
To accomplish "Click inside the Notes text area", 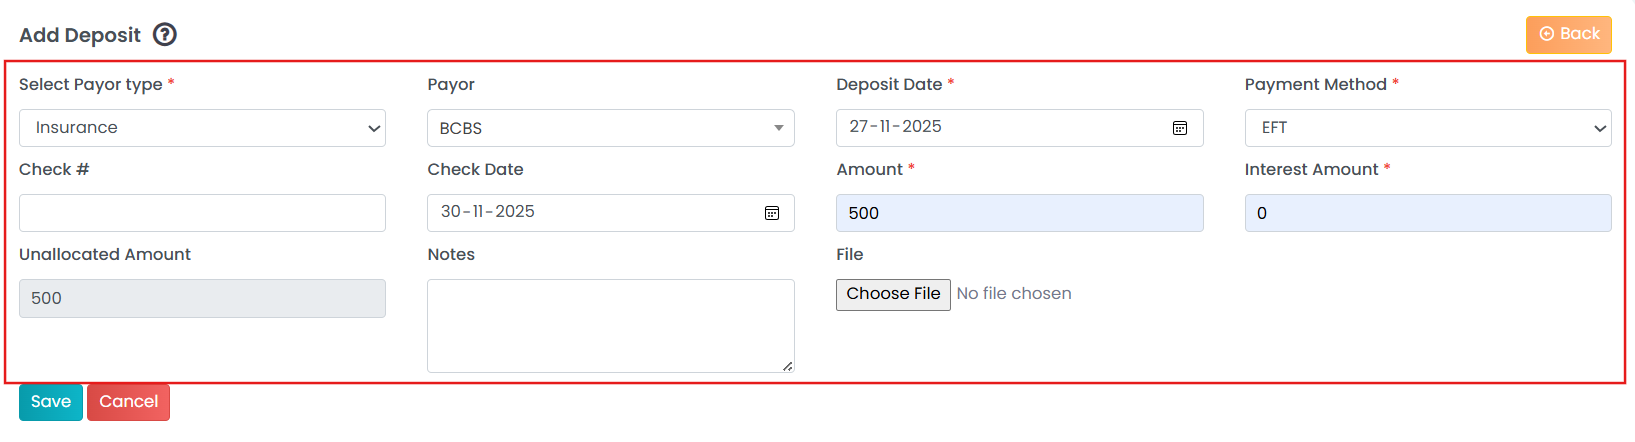I will 610,325.
